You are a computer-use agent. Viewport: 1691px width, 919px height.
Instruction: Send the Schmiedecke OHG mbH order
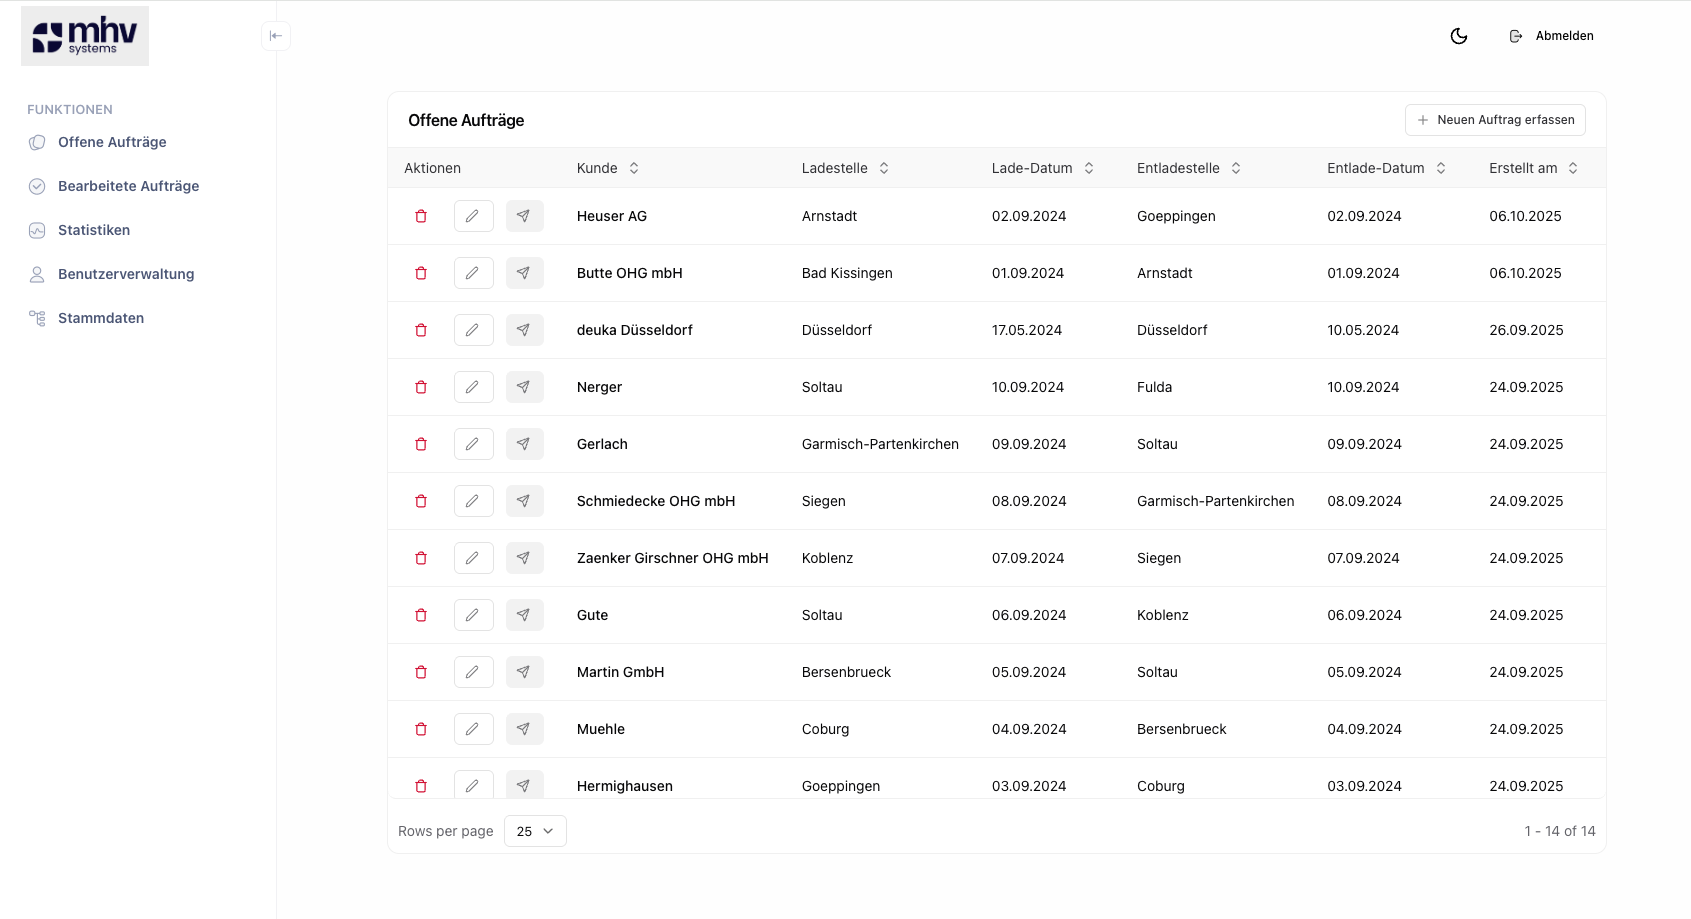(524, 501)
